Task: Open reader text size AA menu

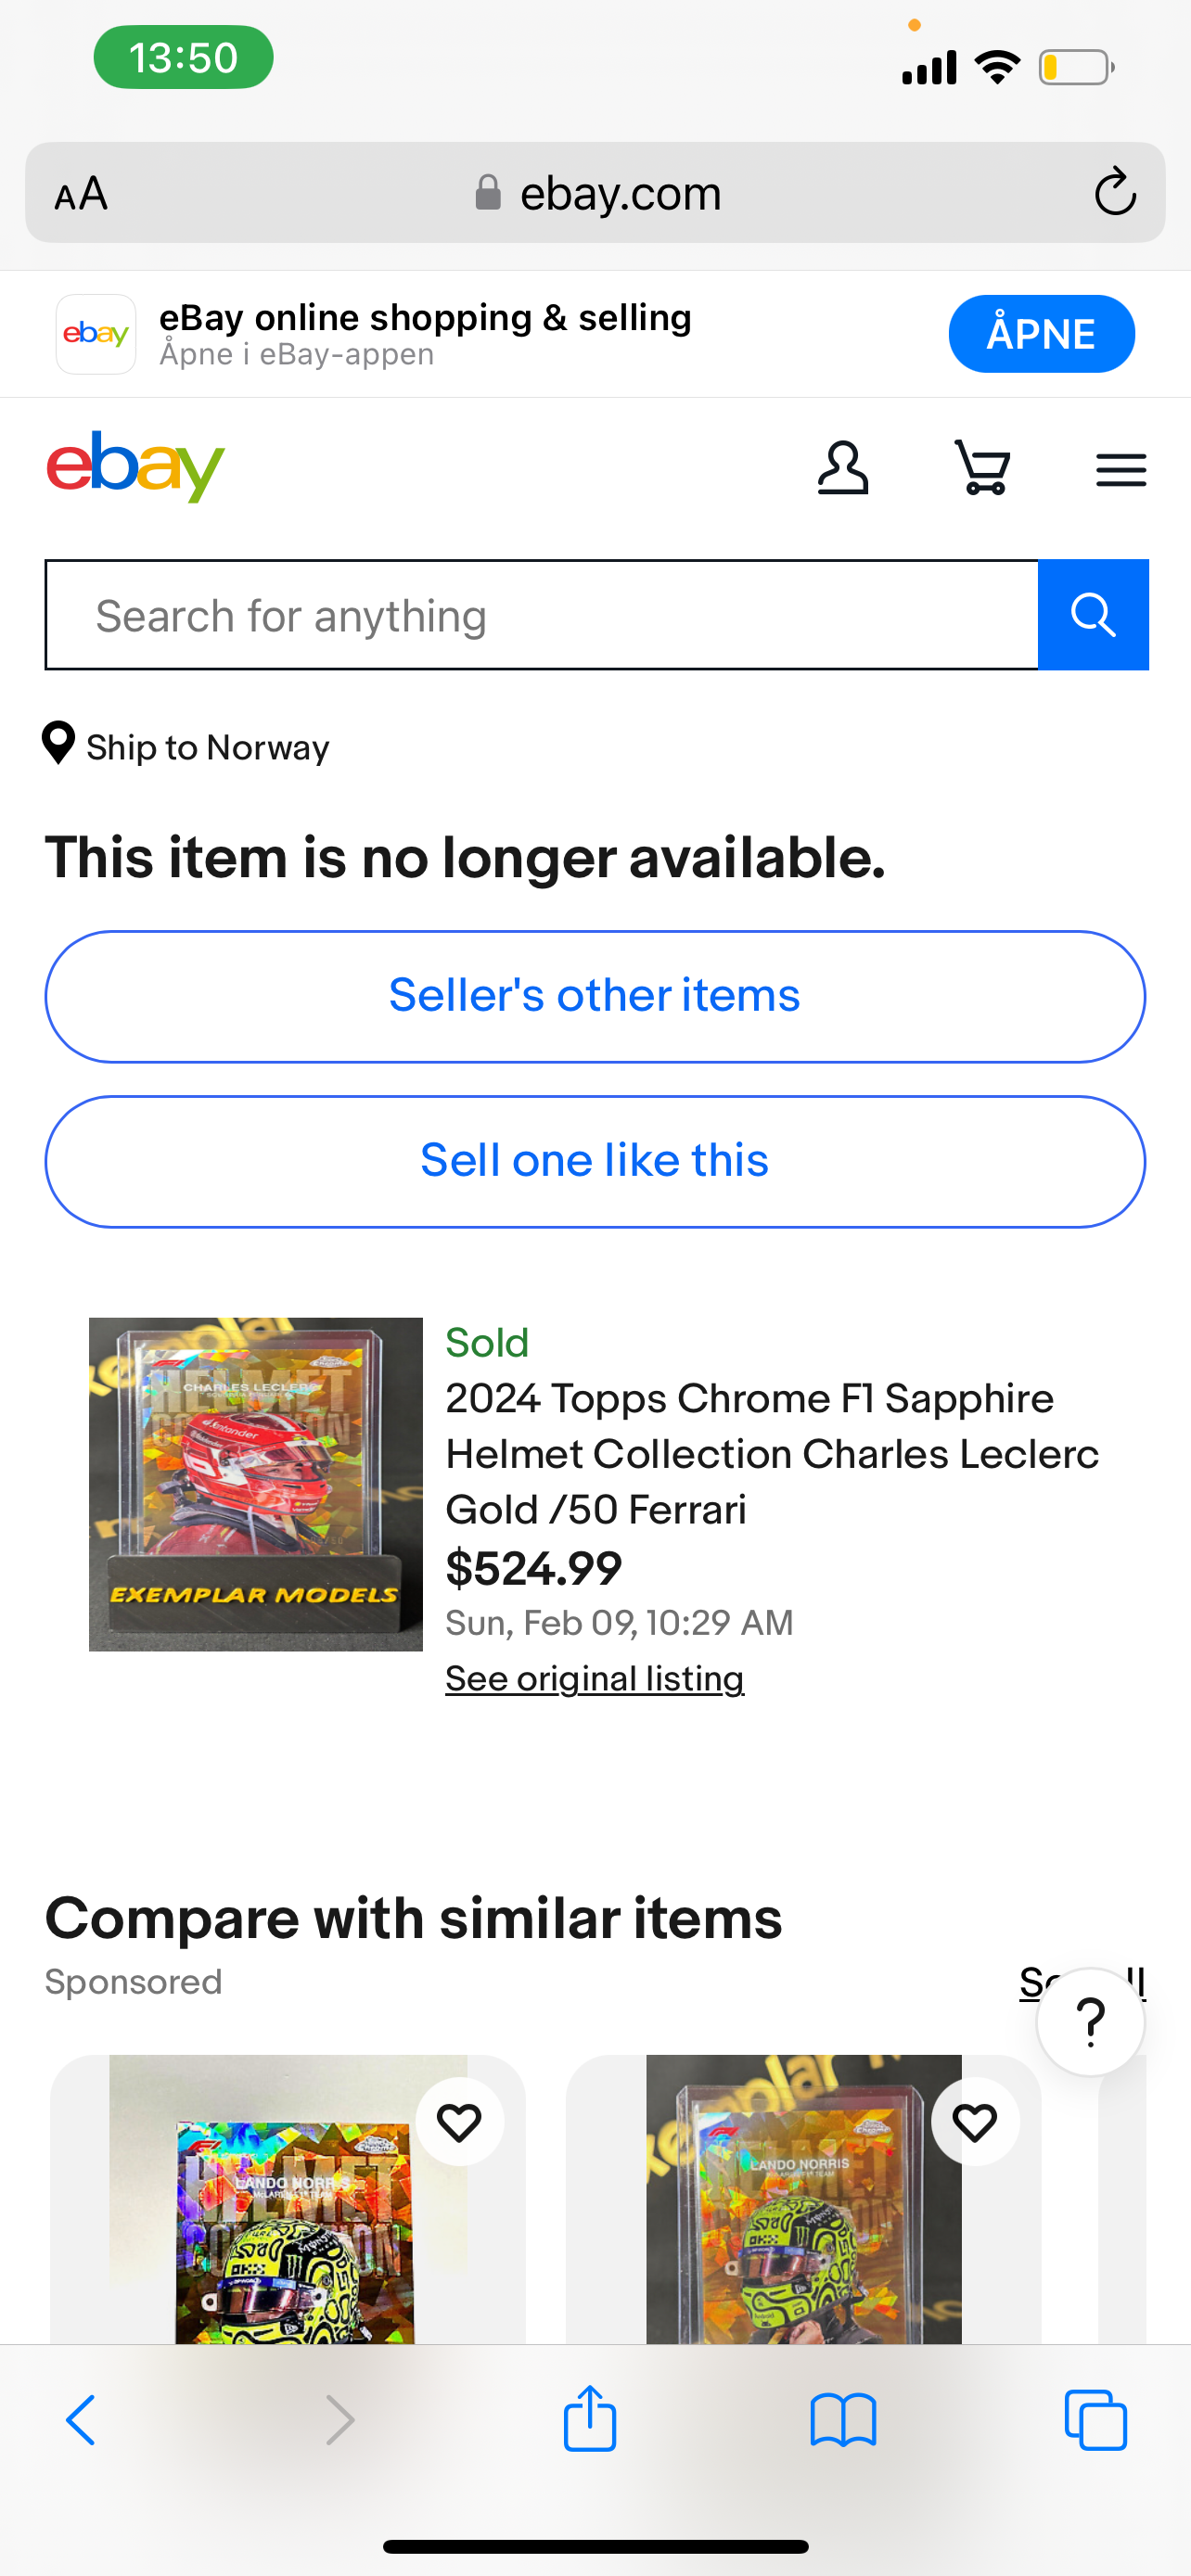Action: (x=81, y=193)
